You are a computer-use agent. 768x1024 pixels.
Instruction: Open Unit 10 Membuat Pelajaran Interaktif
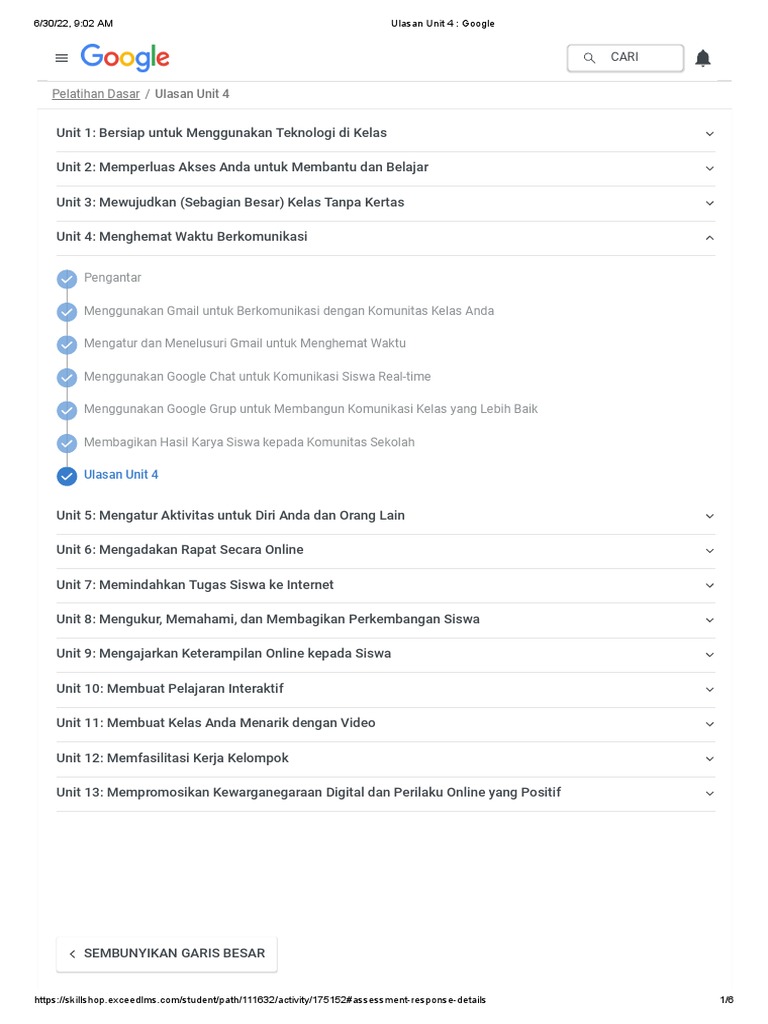[x=170, y=689]
